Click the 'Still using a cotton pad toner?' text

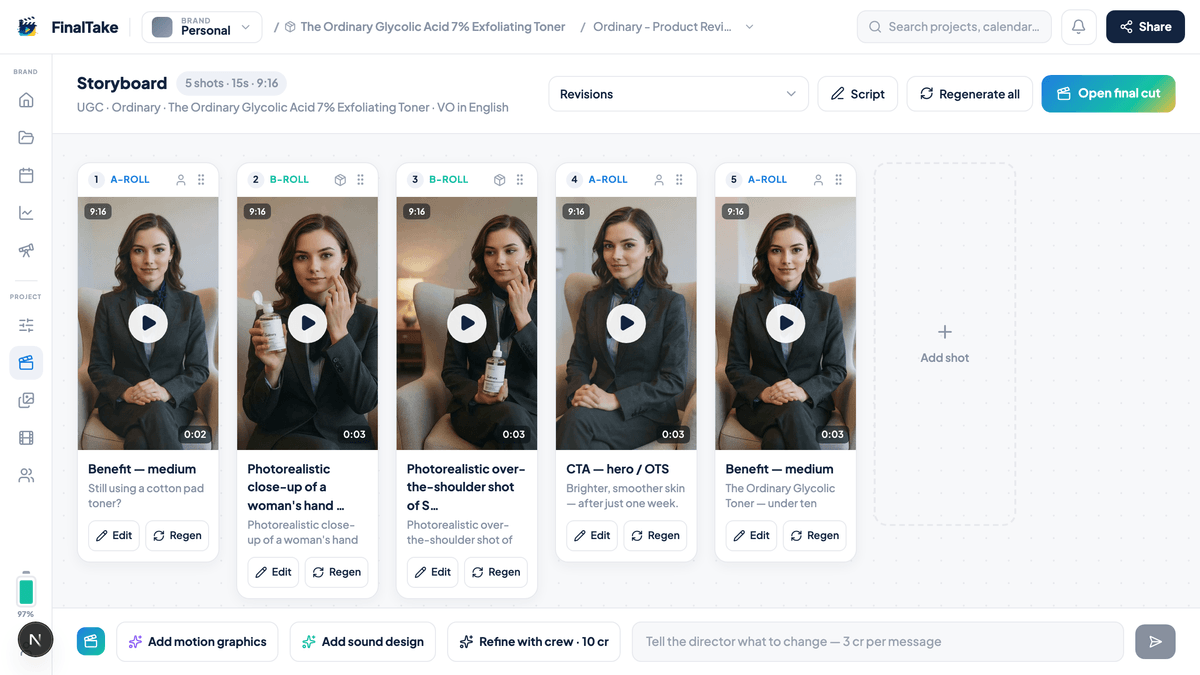[x=146, y=496]
